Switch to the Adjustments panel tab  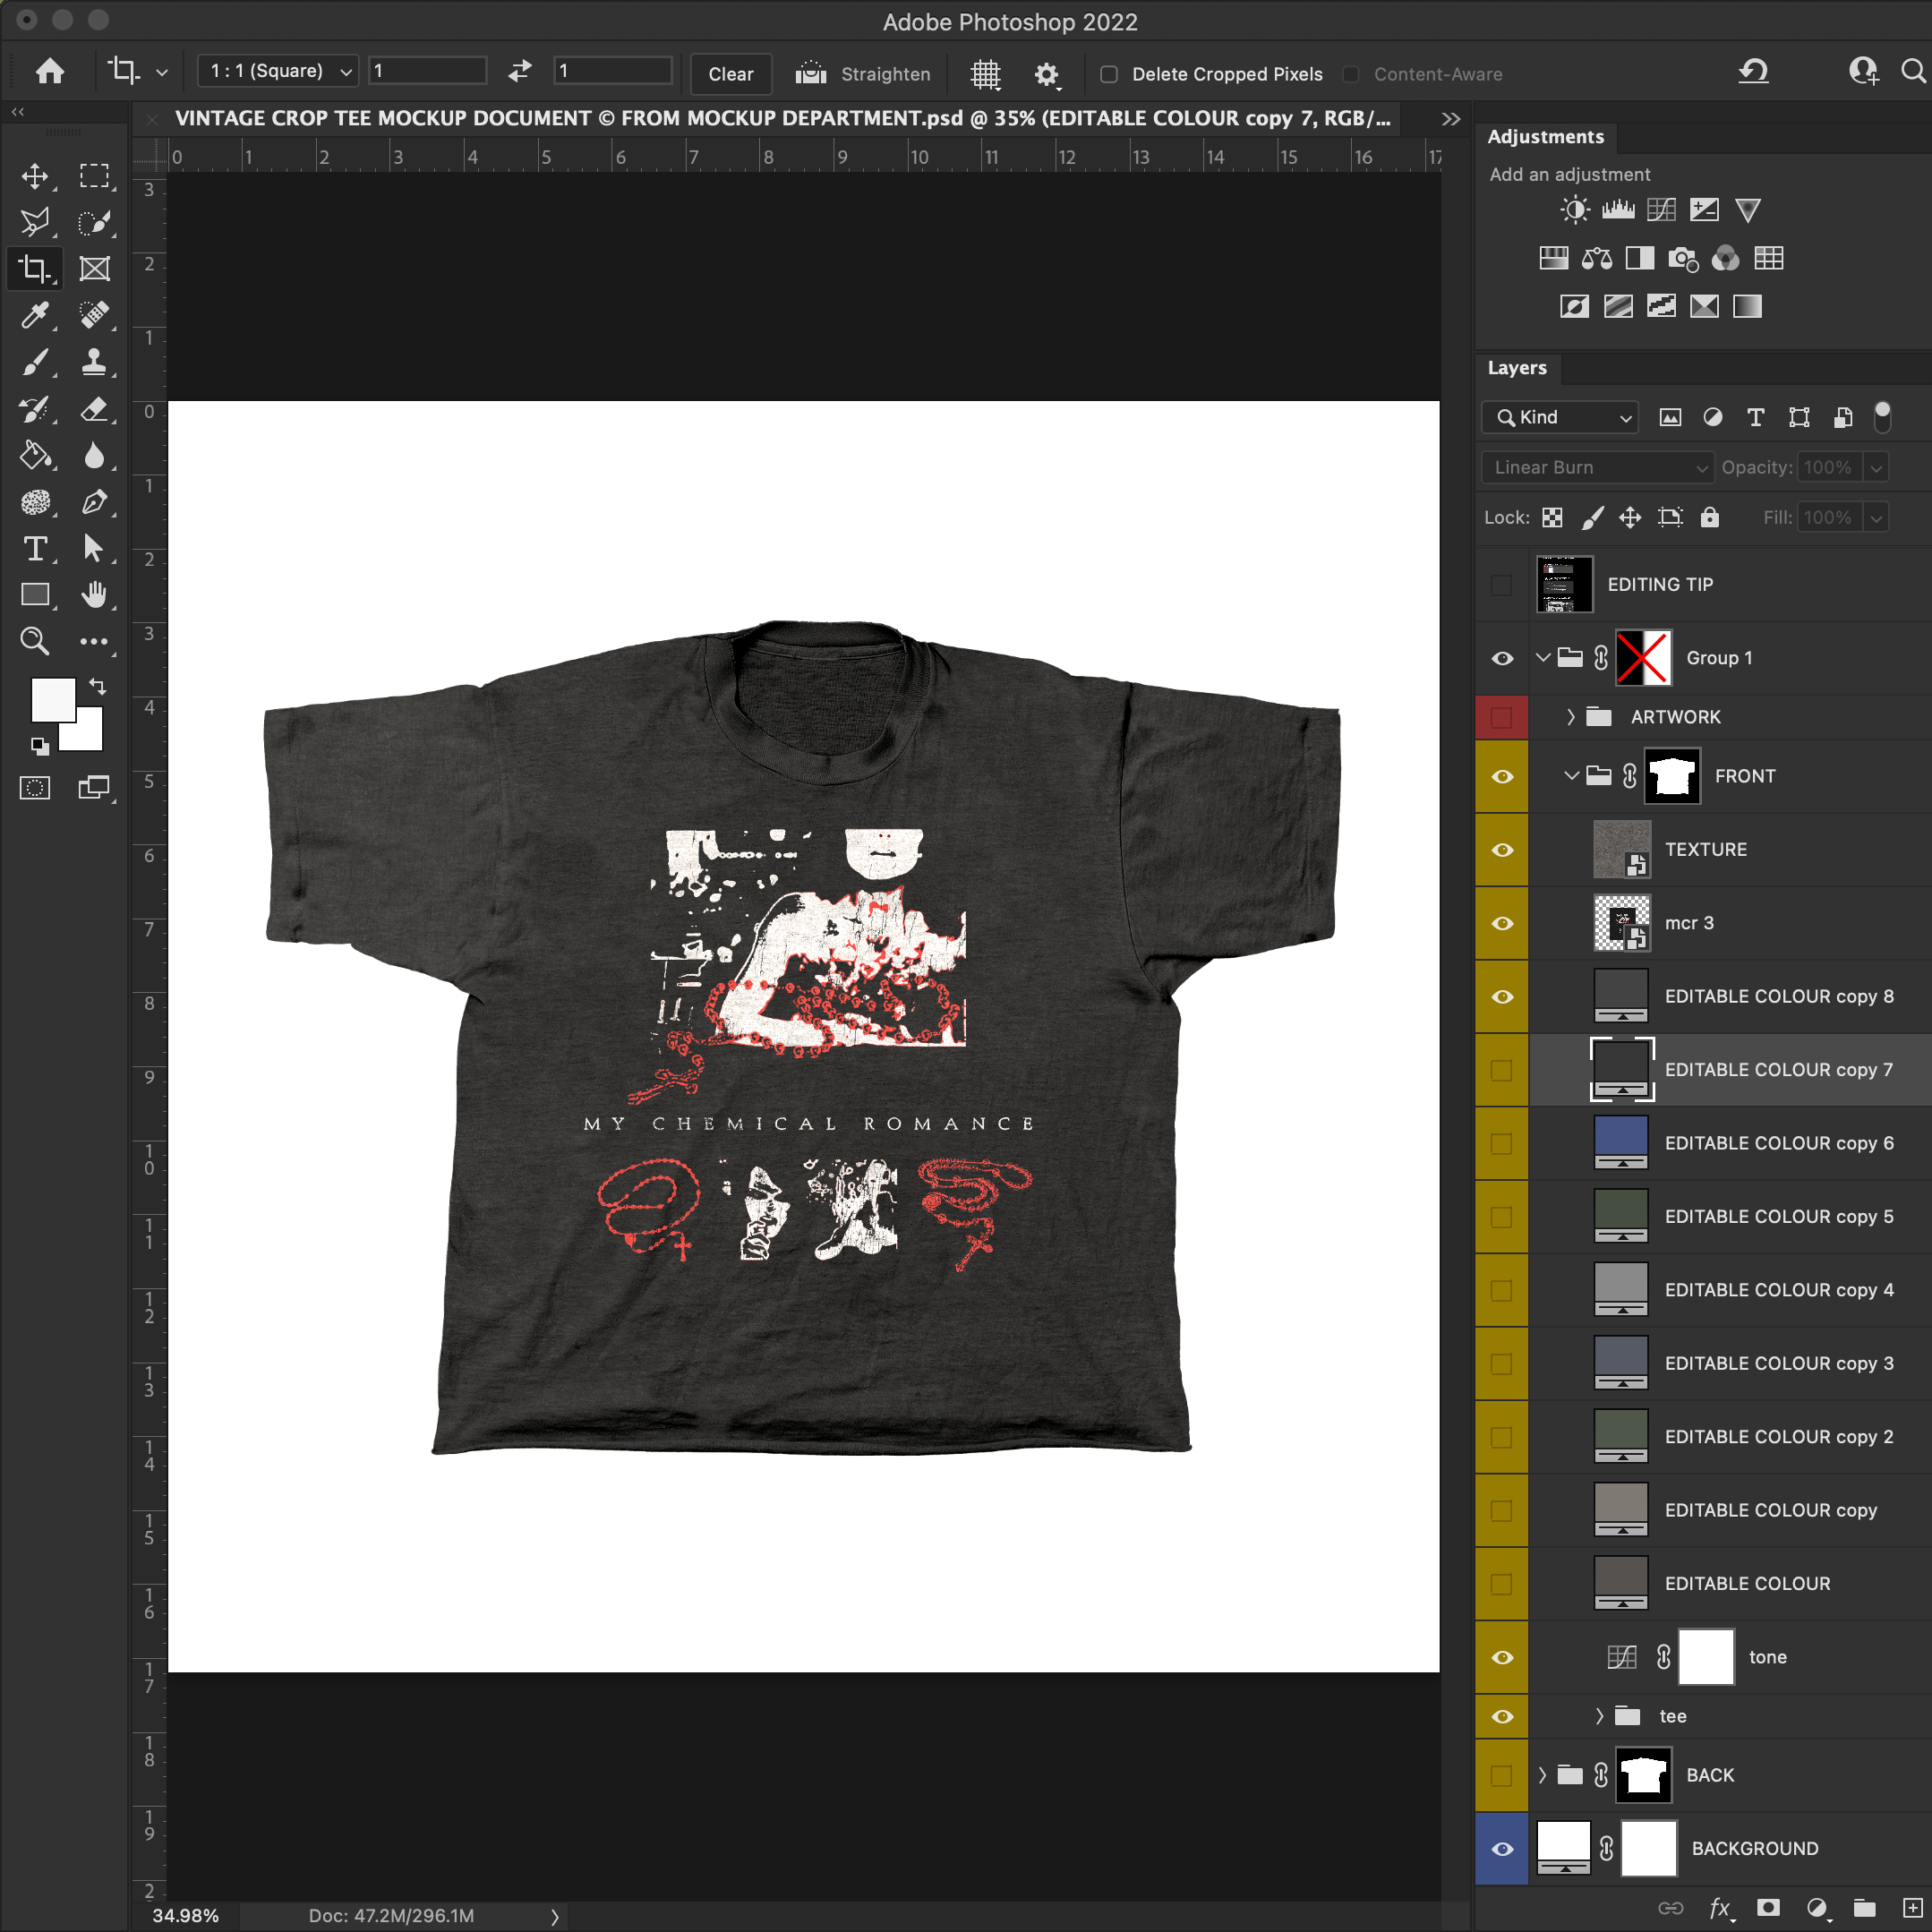(x=1545, y=137)
